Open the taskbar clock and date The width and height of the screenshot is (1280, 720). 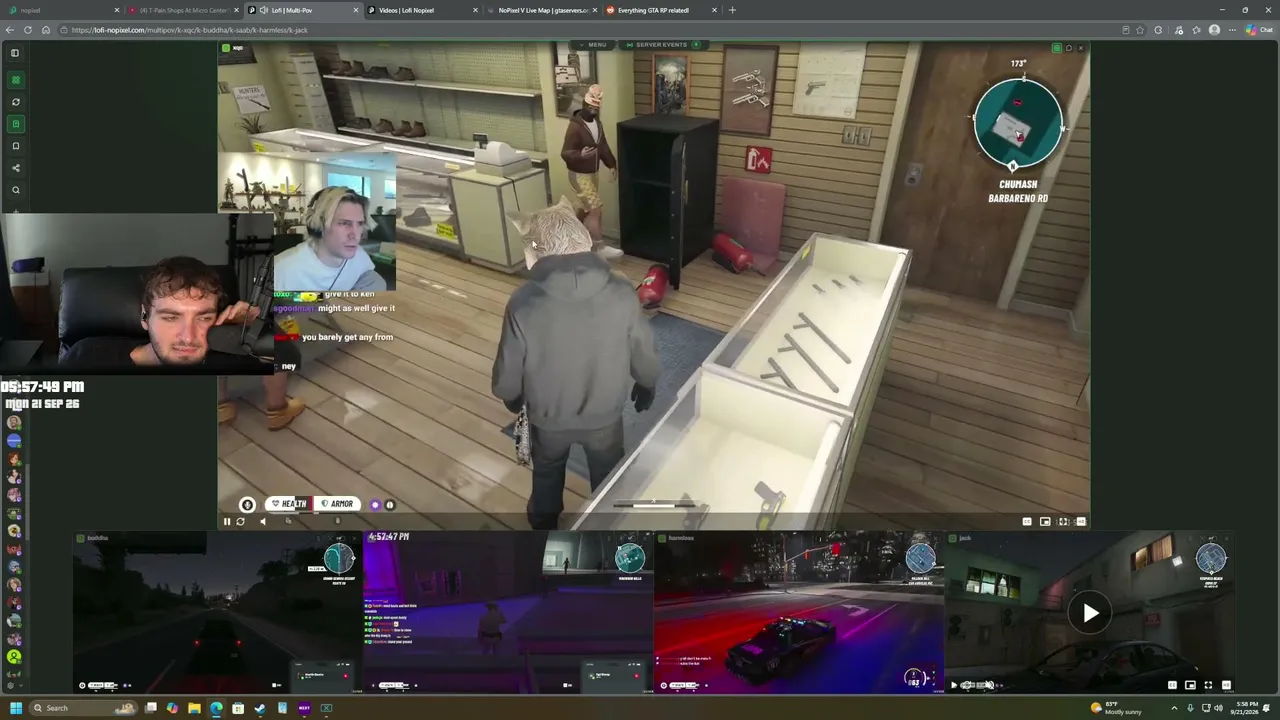tap(1246, 708)
